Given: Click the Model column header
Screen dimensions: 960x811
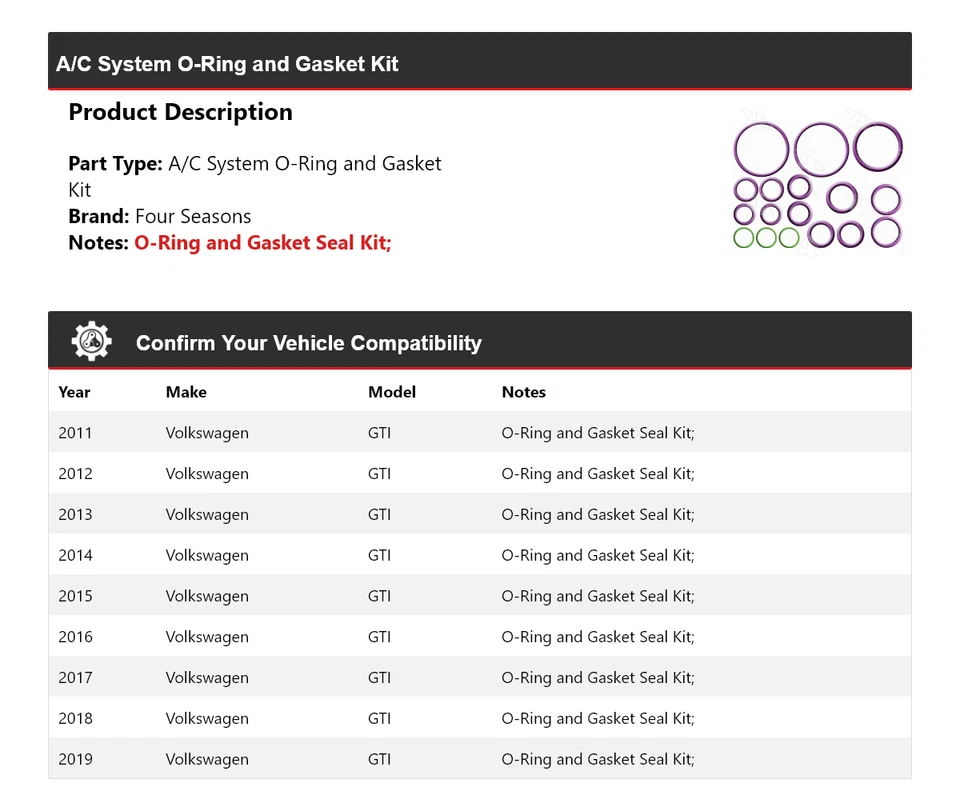Looking at the screenshot, I should coord(392,392).
